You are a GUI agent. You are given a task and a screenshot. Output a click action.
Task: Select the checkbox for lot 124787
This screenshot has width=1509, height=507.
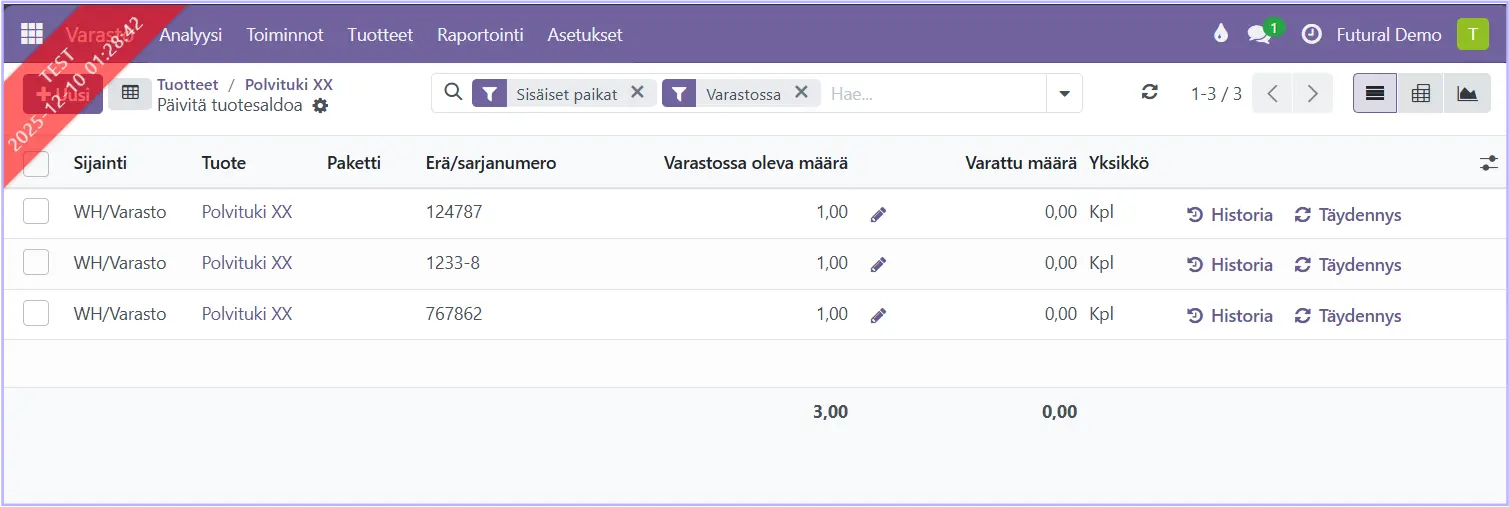pyautogui.click(x=36, y=212)
